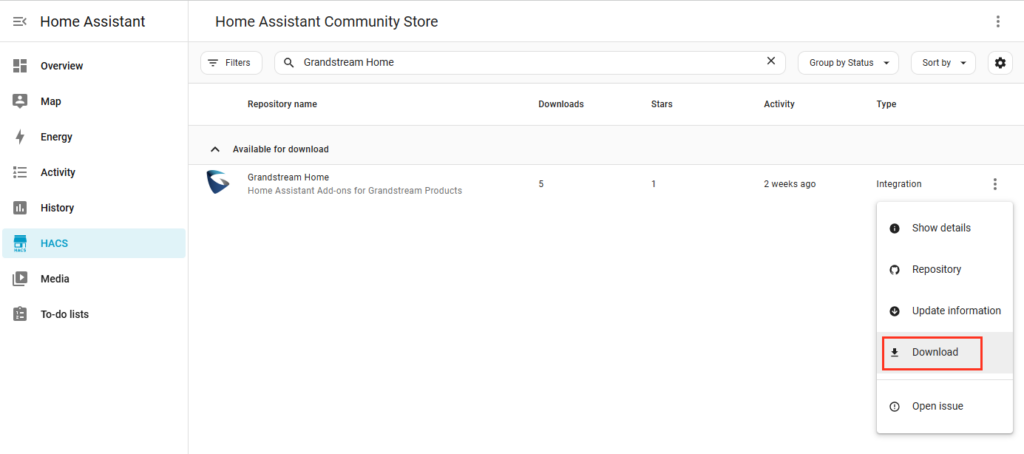Click the Activity list icon
This screenshot has width=1024, height=454.
20,172
